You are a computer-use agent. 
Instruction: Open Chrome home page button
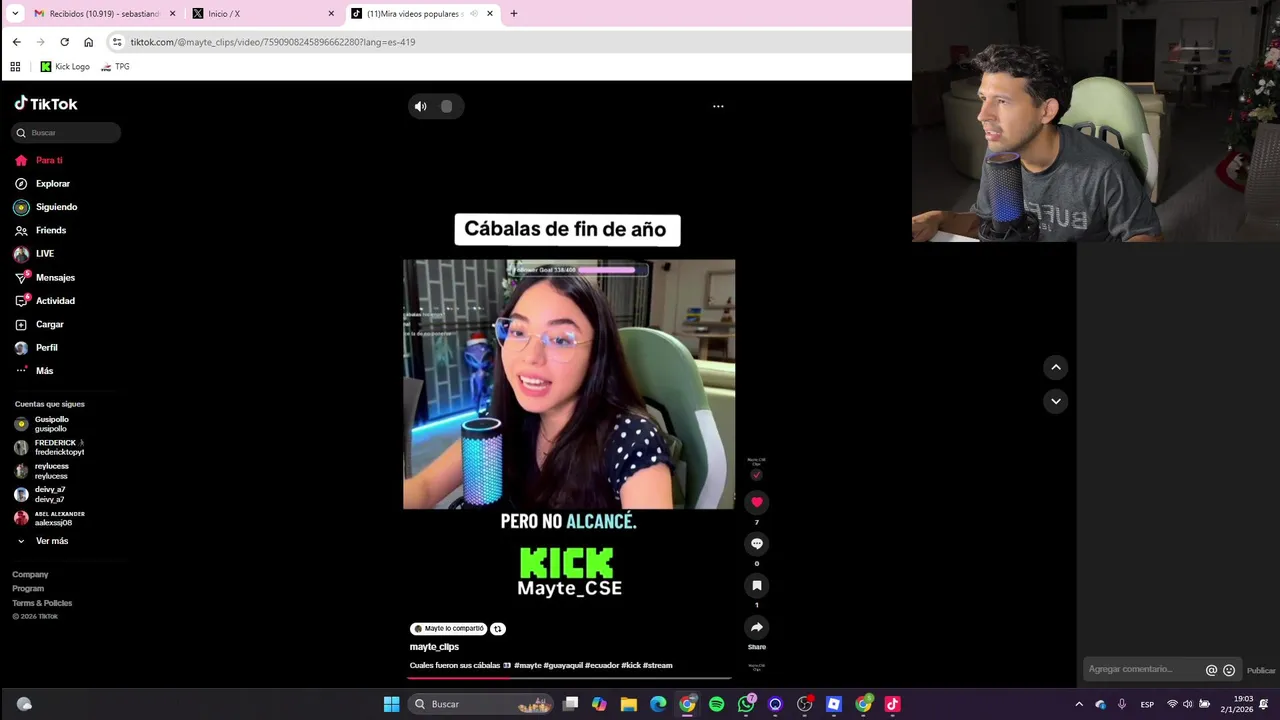coord(88,42)
